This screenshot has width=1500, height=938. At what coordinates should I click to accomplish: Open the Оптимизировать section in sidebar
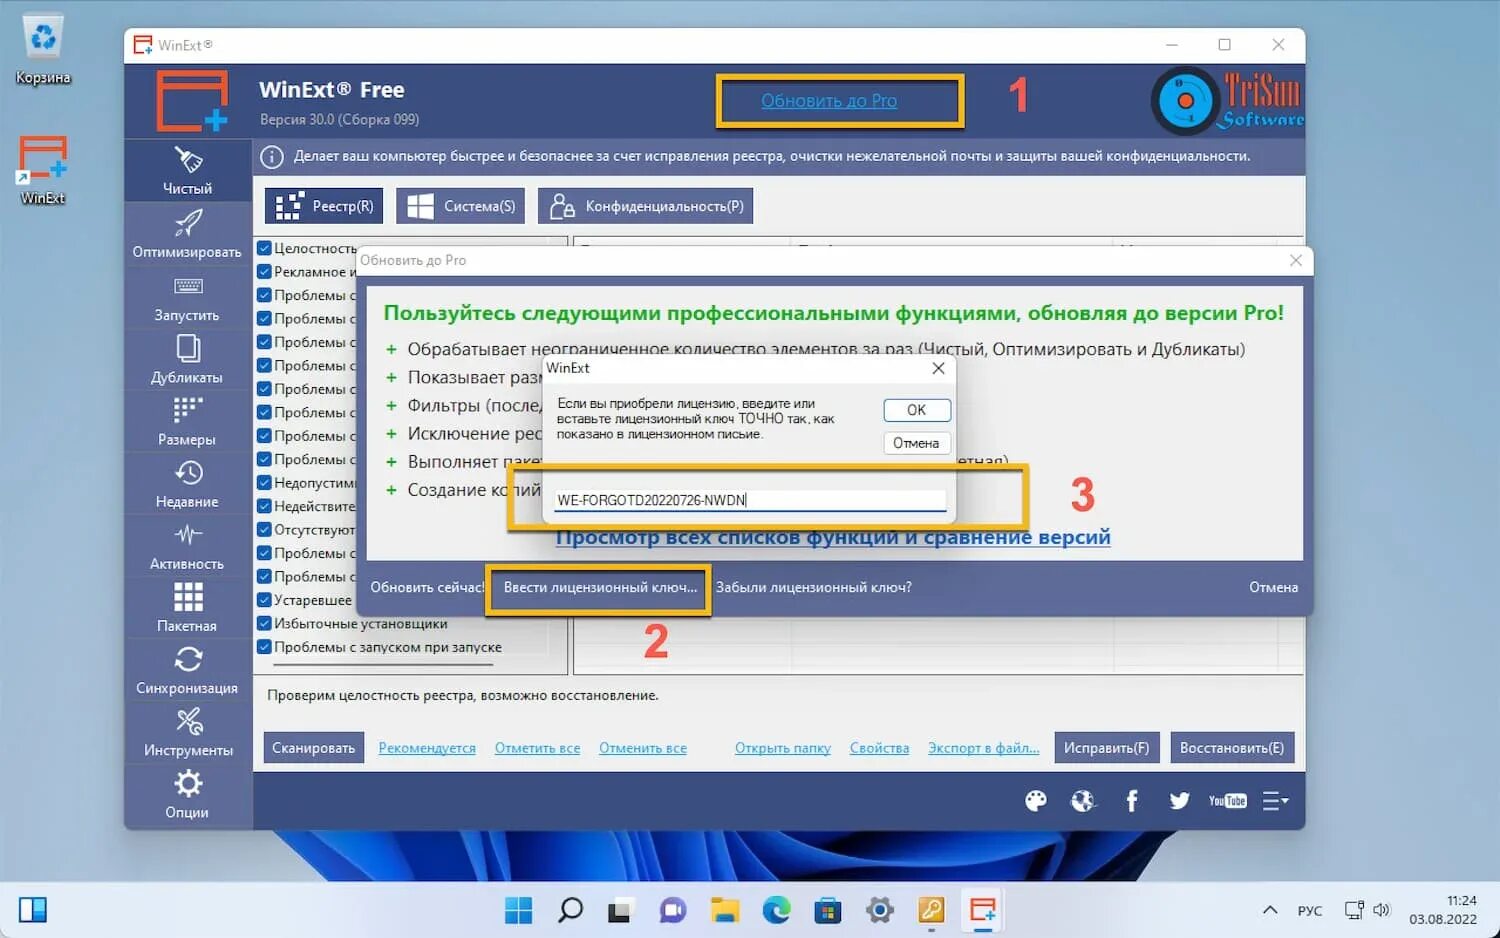[188, 234]
